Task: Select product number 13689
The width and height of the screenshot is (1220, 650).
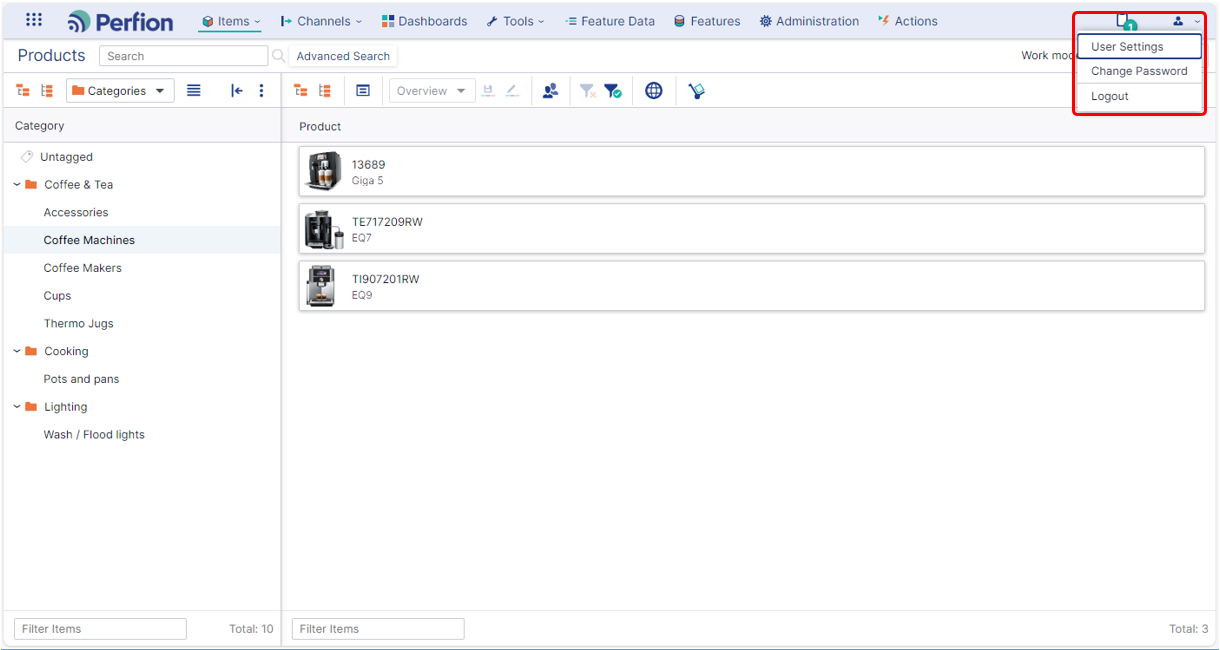Action: [x=368, y=165]
